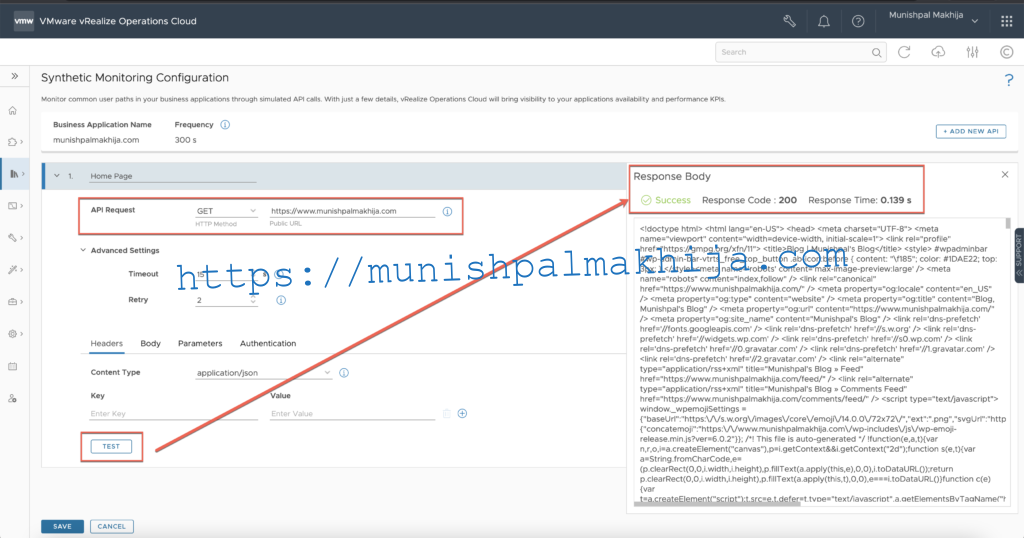
Task: Switch to the Authentication tab
Action: click(268, 343)
